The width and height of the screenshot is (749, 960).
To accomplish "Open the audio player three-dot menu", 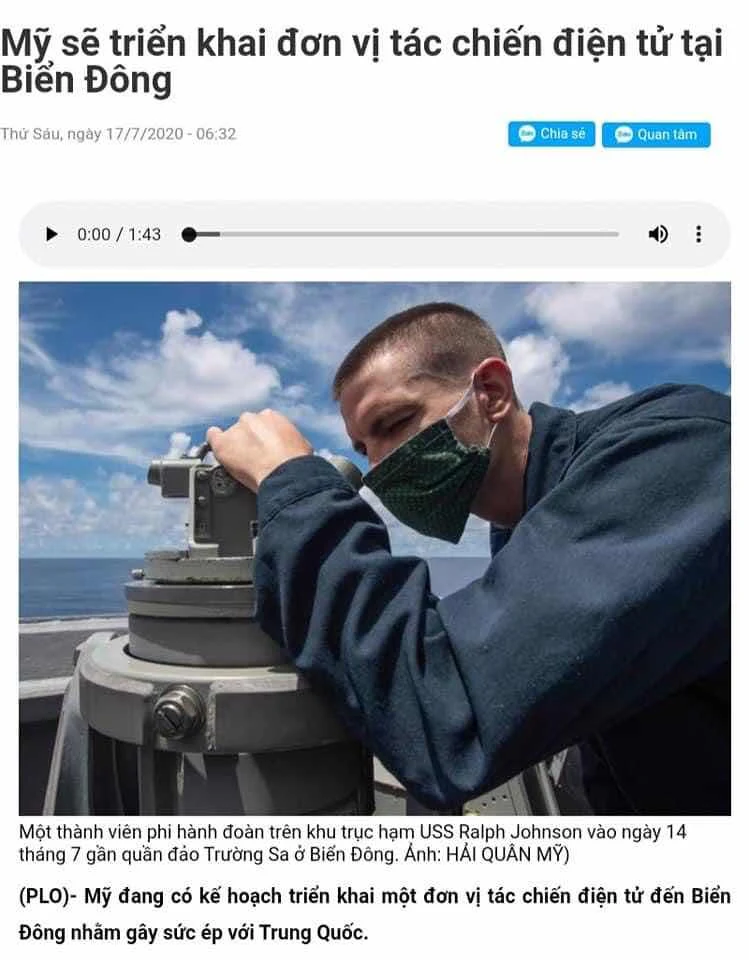I will (x=698, y=234).
